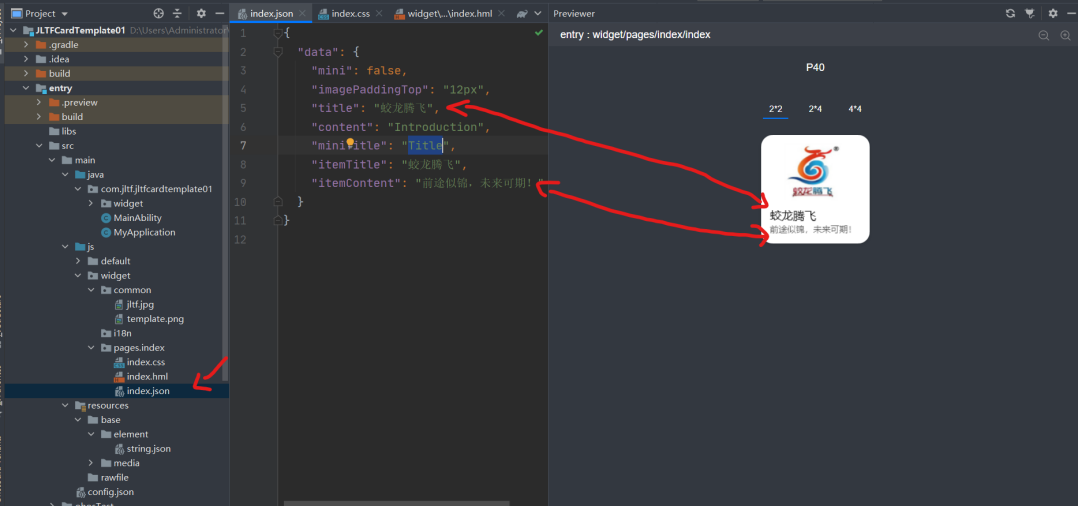Expand the media folder
Screen dimensions: 1078x506
click(91, 463)
